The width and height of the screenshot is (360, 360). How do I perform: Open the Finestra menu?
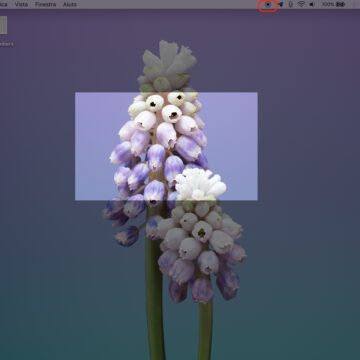(x=45, y=4)
